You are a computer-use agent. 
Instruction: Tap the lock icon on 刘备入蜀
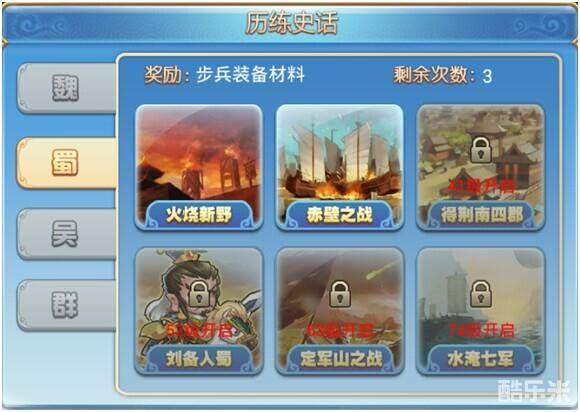199,294
